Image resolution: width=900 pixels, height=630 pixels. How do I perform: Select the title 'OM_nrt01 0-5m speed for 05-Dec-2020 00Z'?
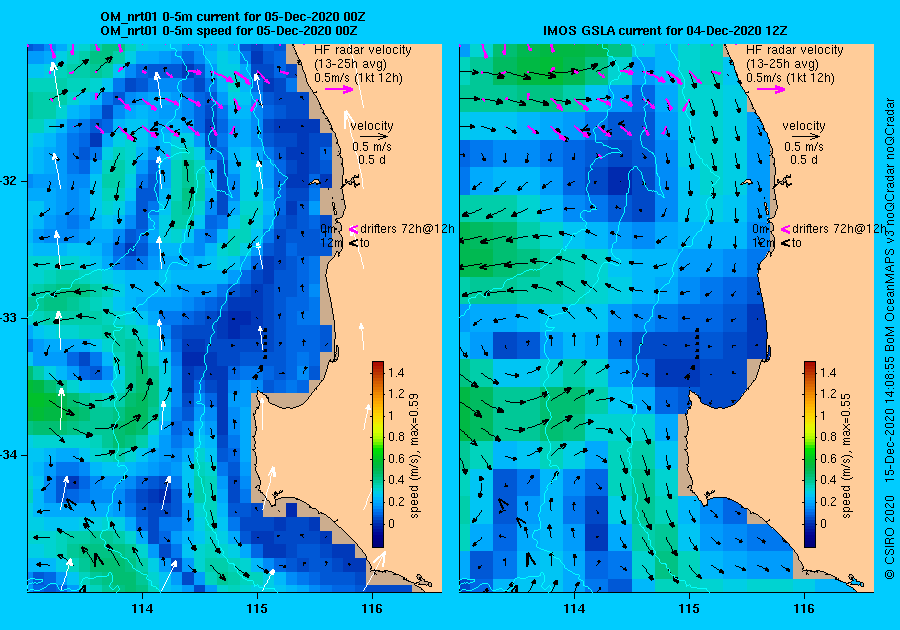[x=229, y=31]
